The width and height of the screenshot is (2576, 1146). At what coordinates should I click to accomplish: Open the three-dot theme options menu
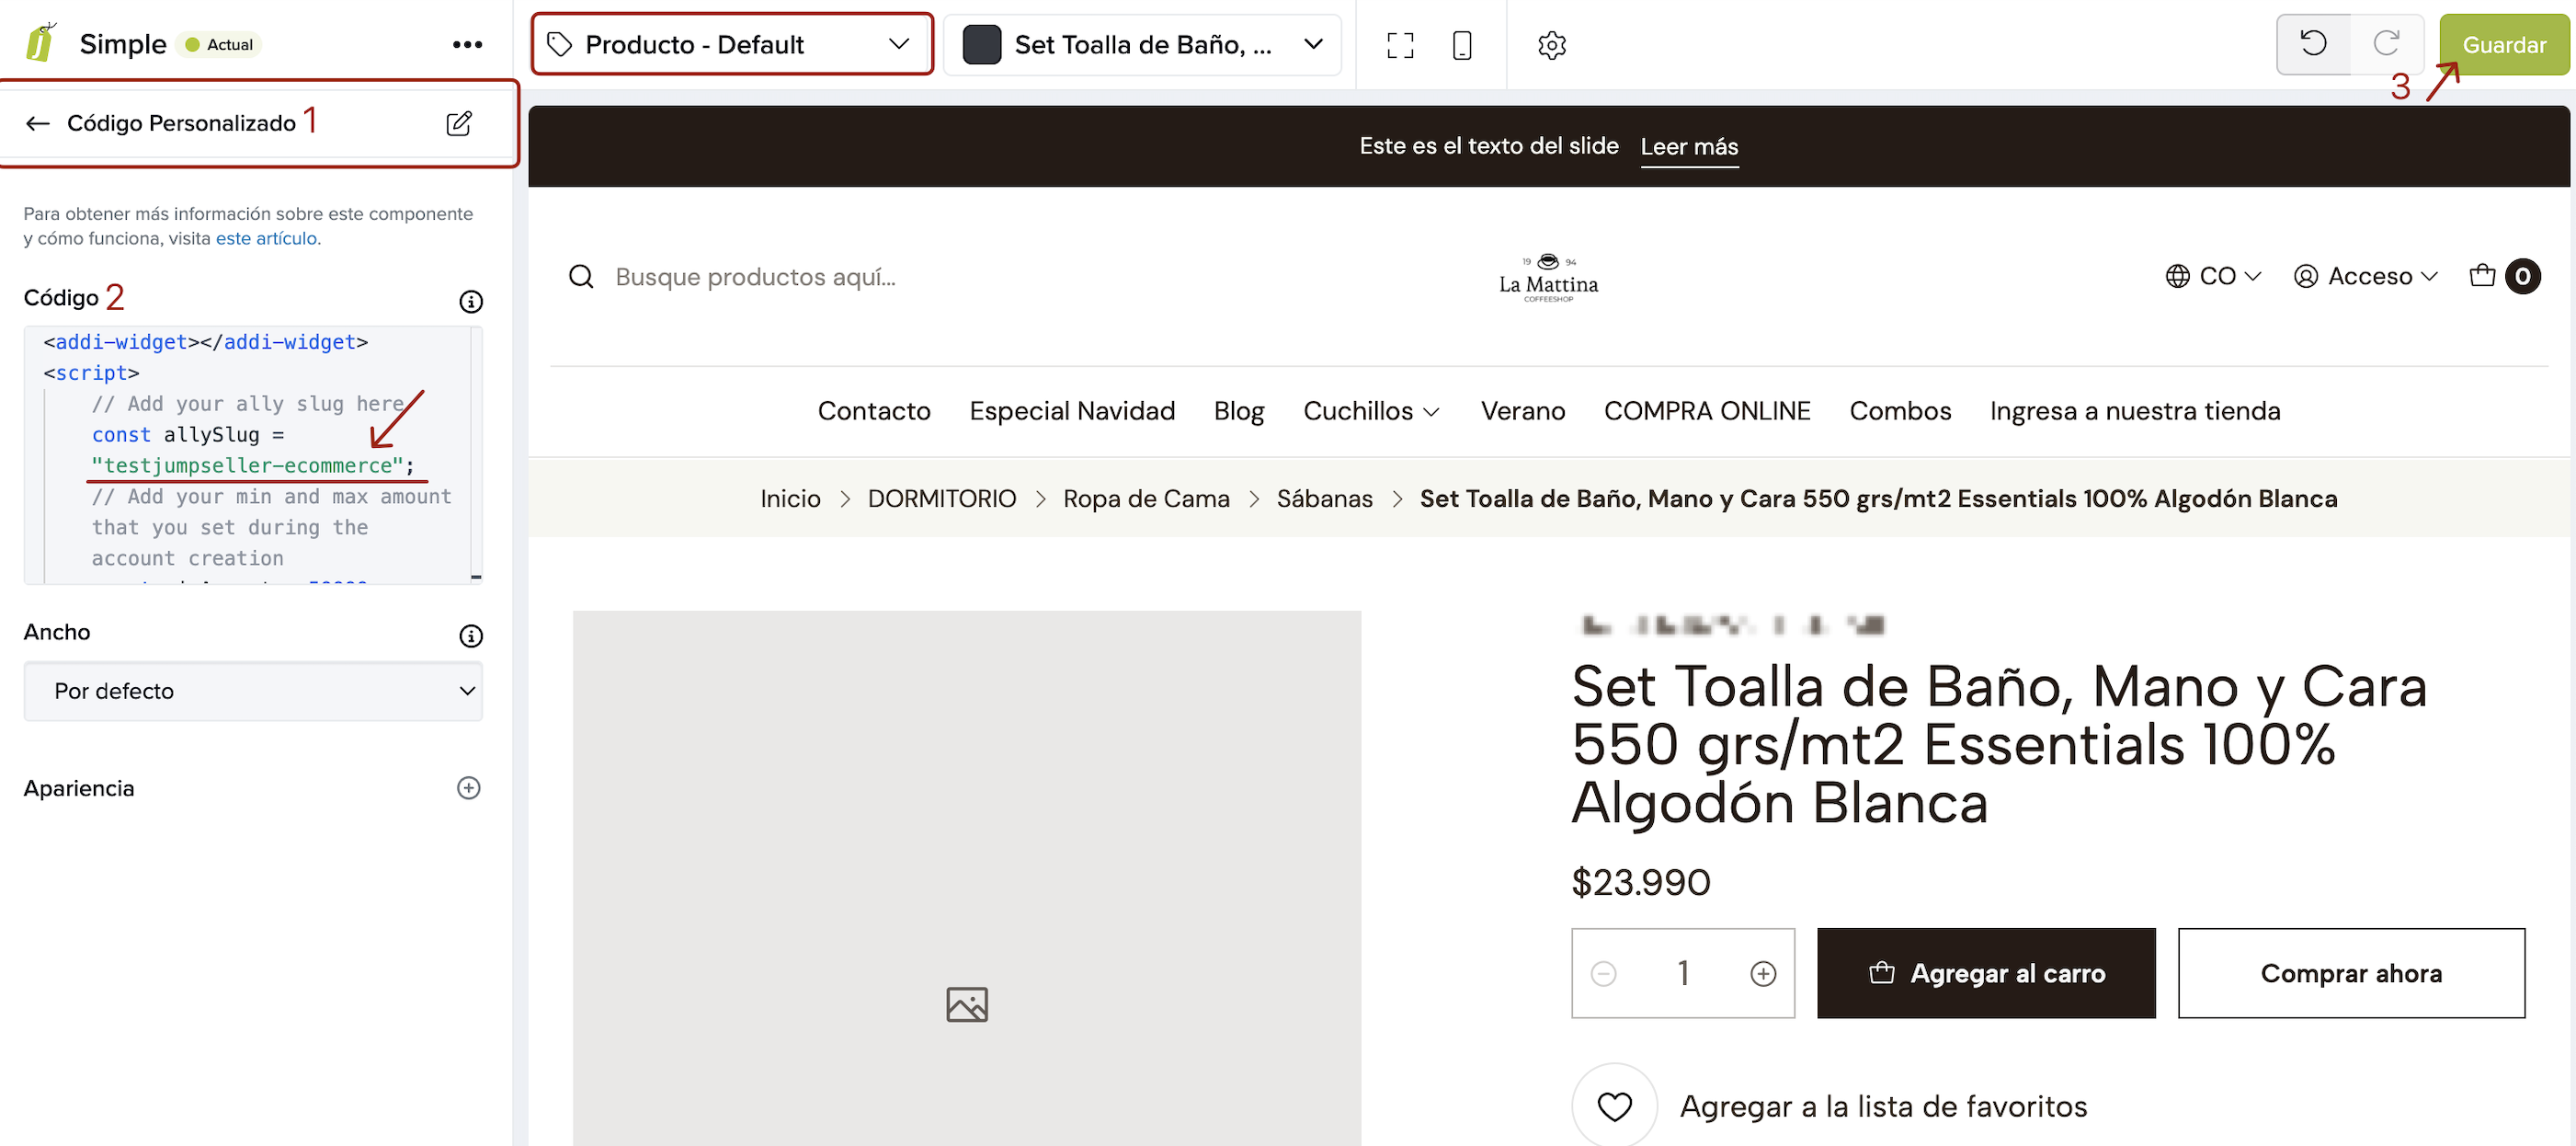(x=467, y=44)
